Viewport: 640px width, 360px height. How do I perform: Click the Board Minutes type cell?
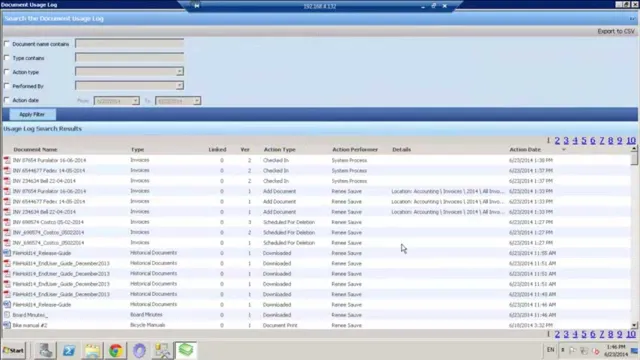146,315
